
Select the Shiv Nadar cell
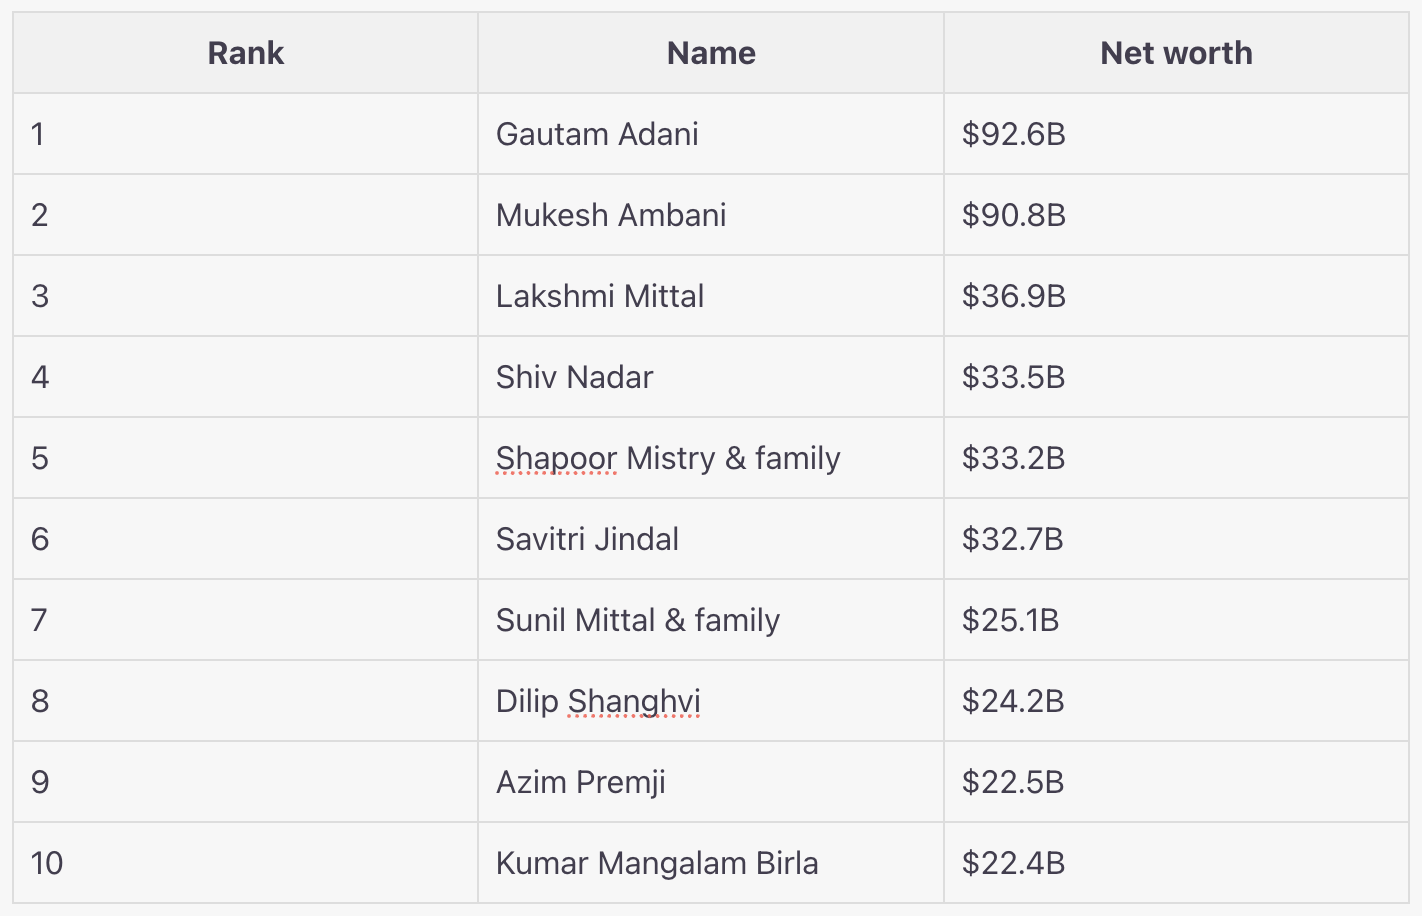tap(574, 377)
